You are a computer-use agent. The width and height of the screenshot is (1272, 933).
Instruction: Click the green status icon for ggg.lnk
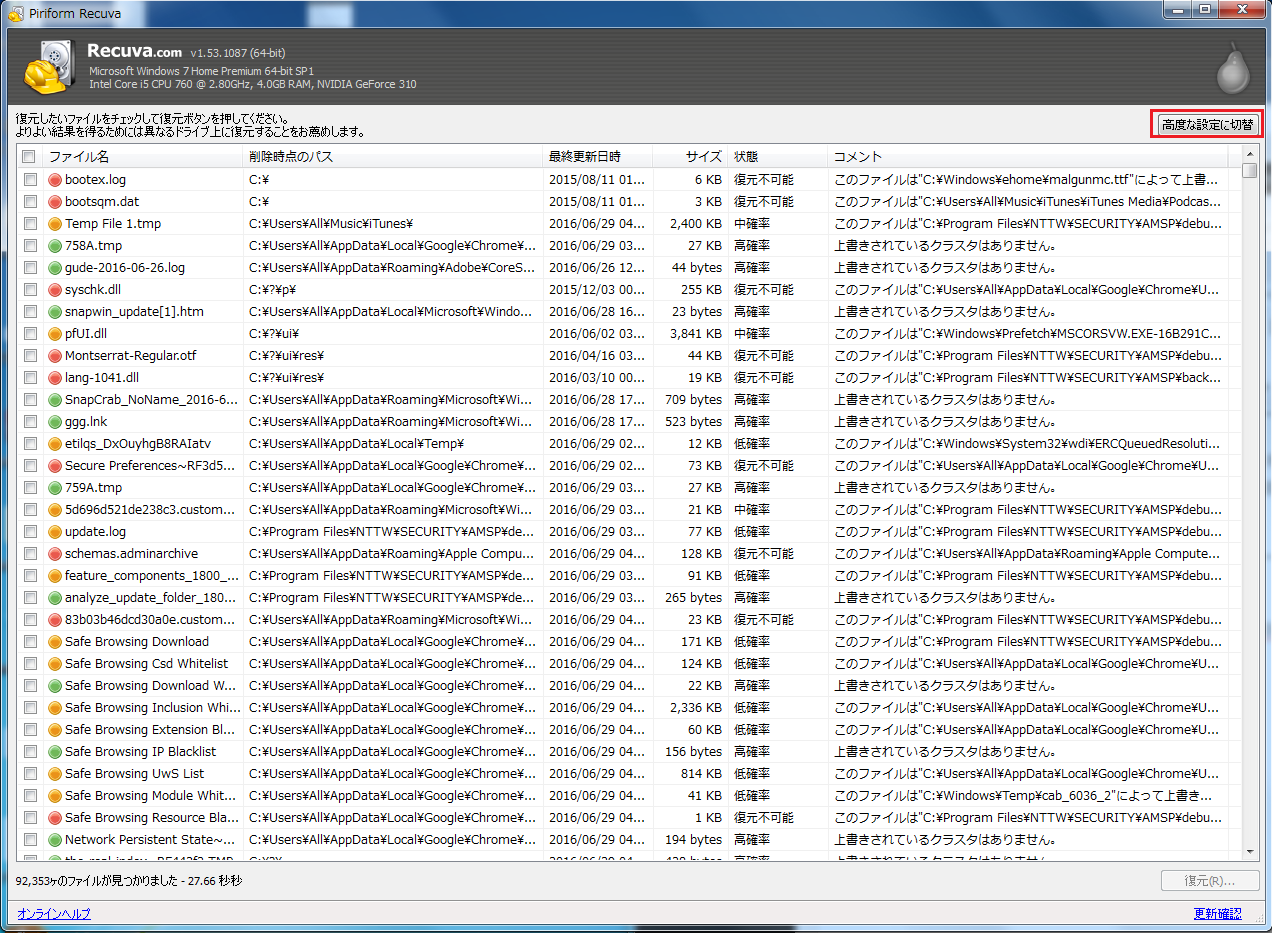point(55,422)
